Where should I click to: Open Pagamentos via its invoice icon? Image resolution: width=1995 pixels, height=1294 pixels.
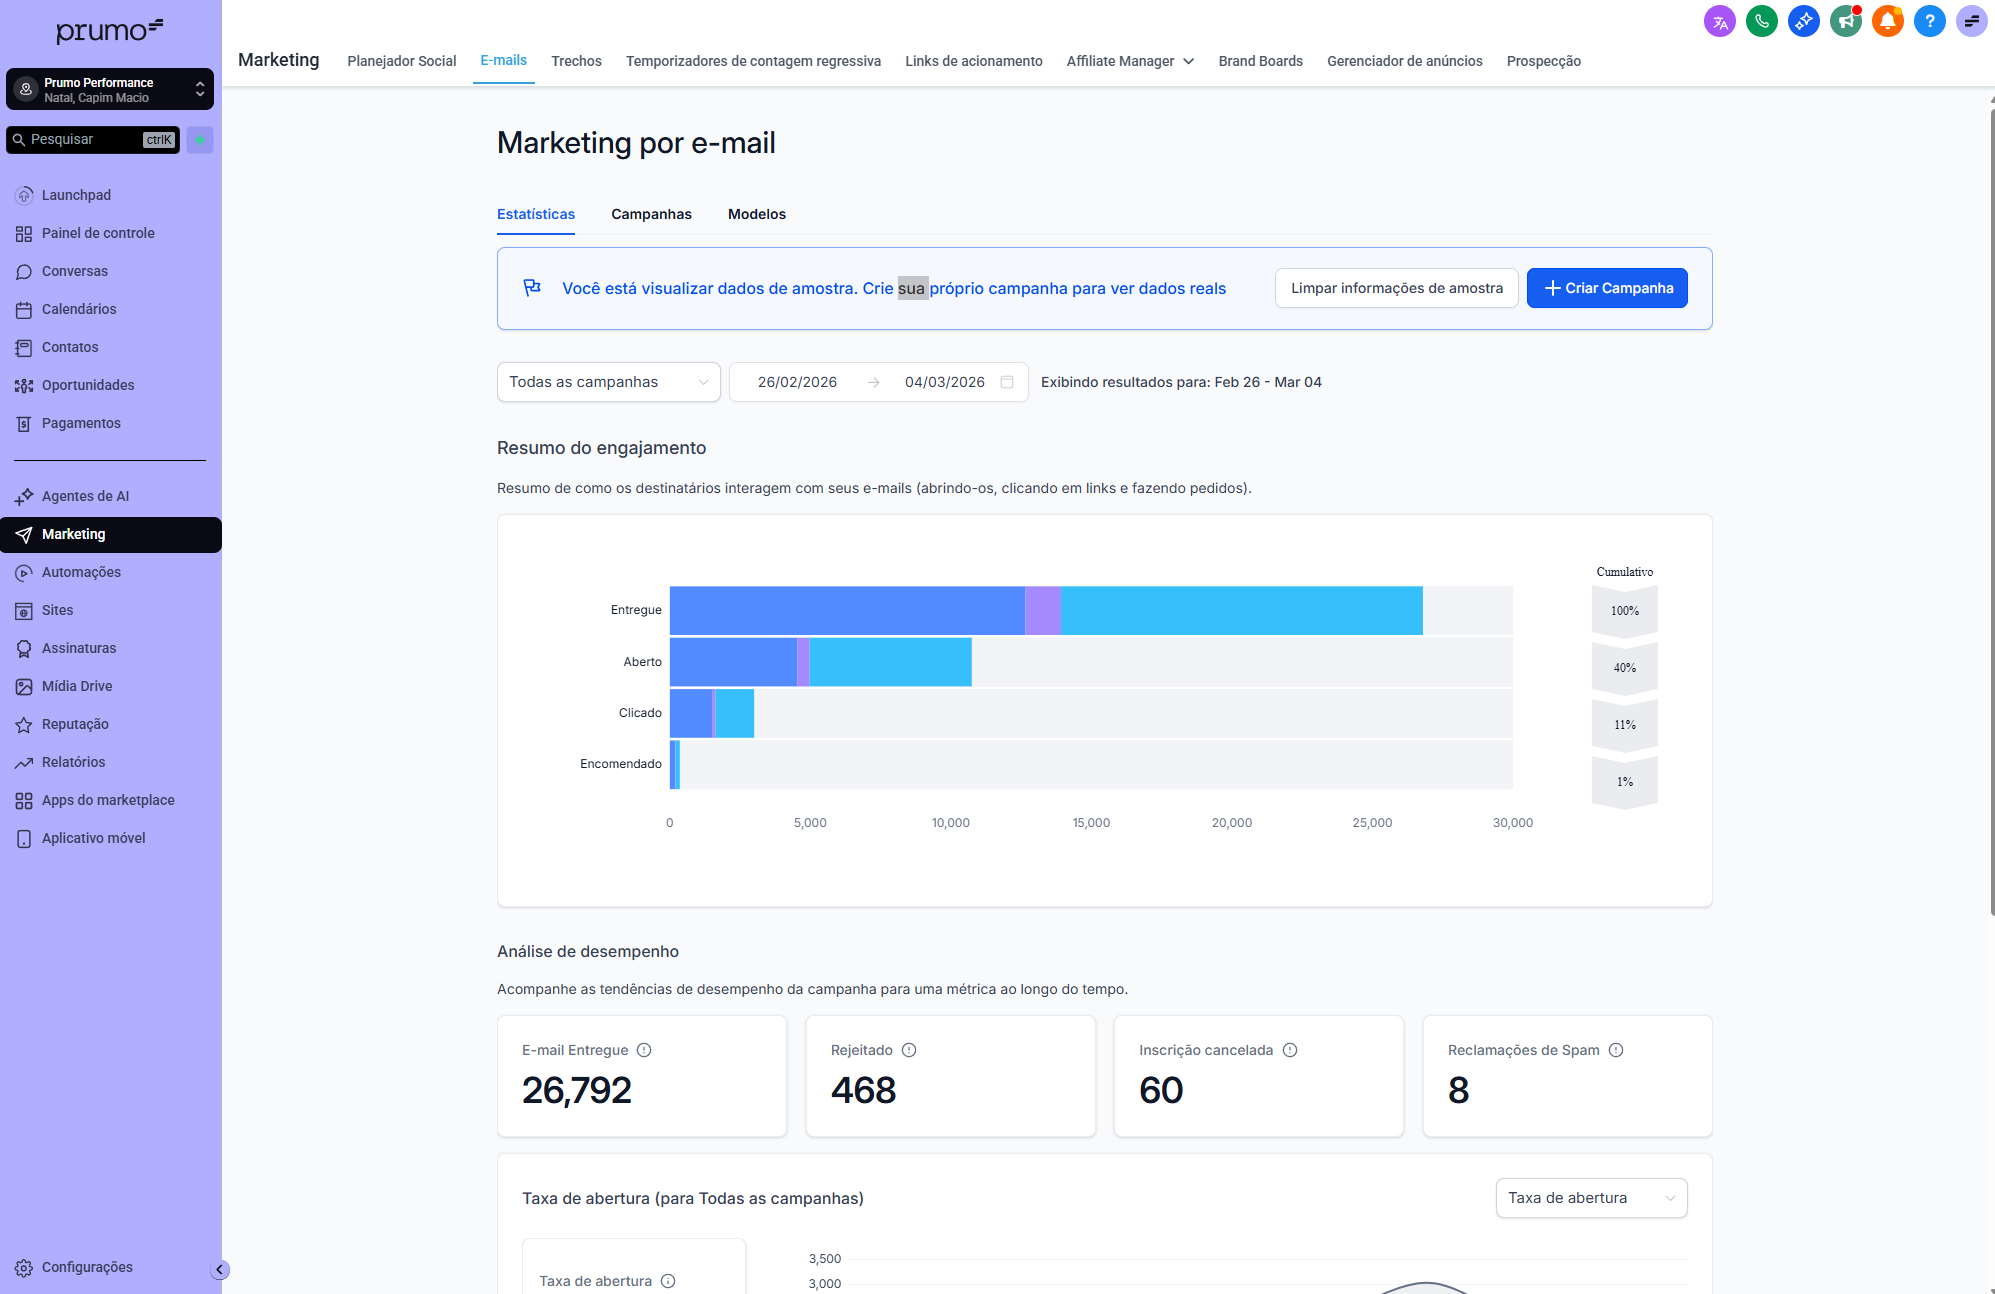[24, 423]
